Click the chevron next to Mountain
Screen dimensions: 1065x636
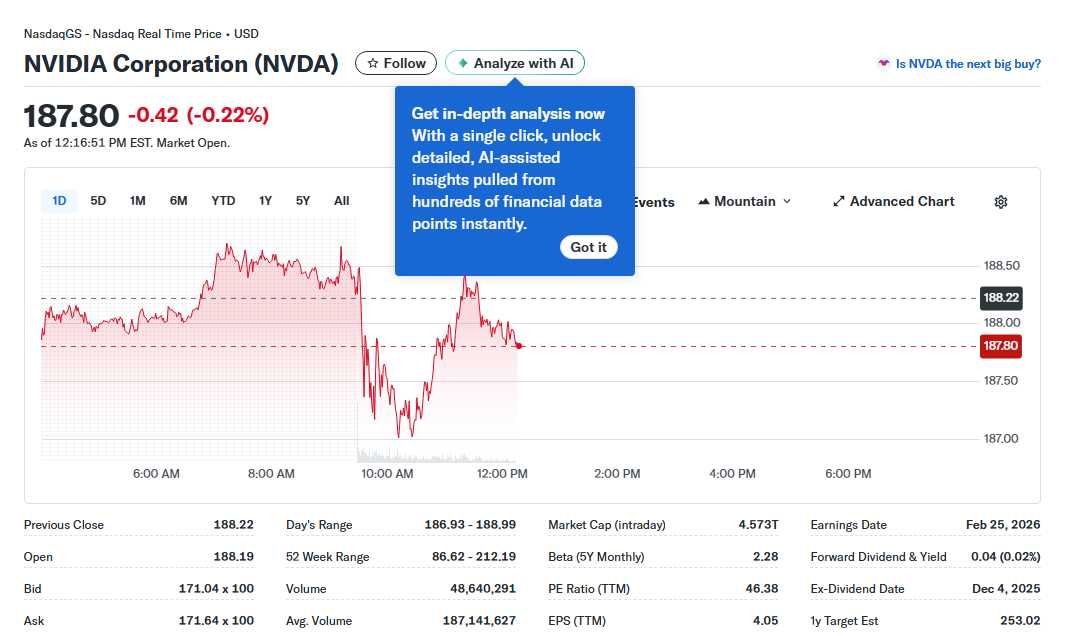pyautogui.click(x=789, y=201)
